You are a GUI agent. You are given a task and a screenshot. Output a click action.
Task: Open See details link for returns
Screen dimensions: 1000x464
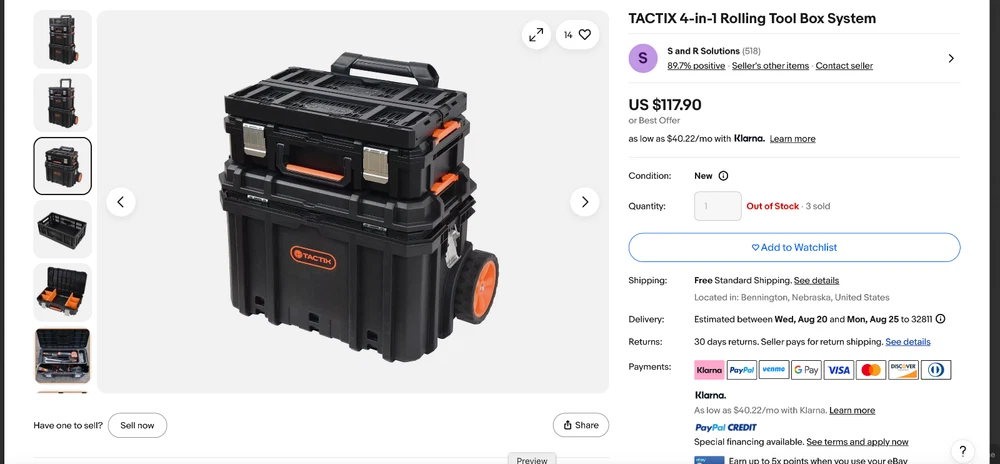(908, 342)
